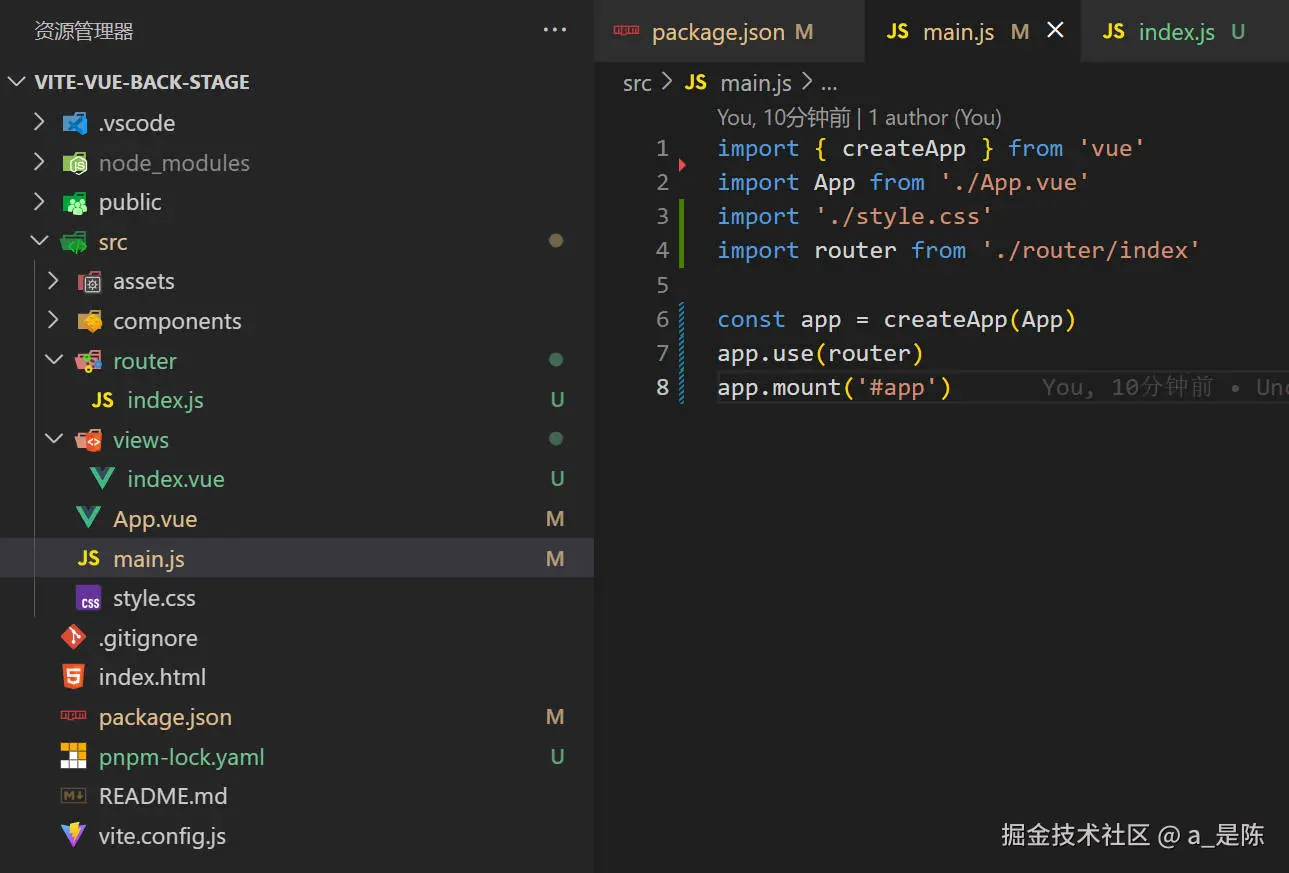Collapse the router folder
Viewport: 1289px width, 873px height.
[54, 360]
